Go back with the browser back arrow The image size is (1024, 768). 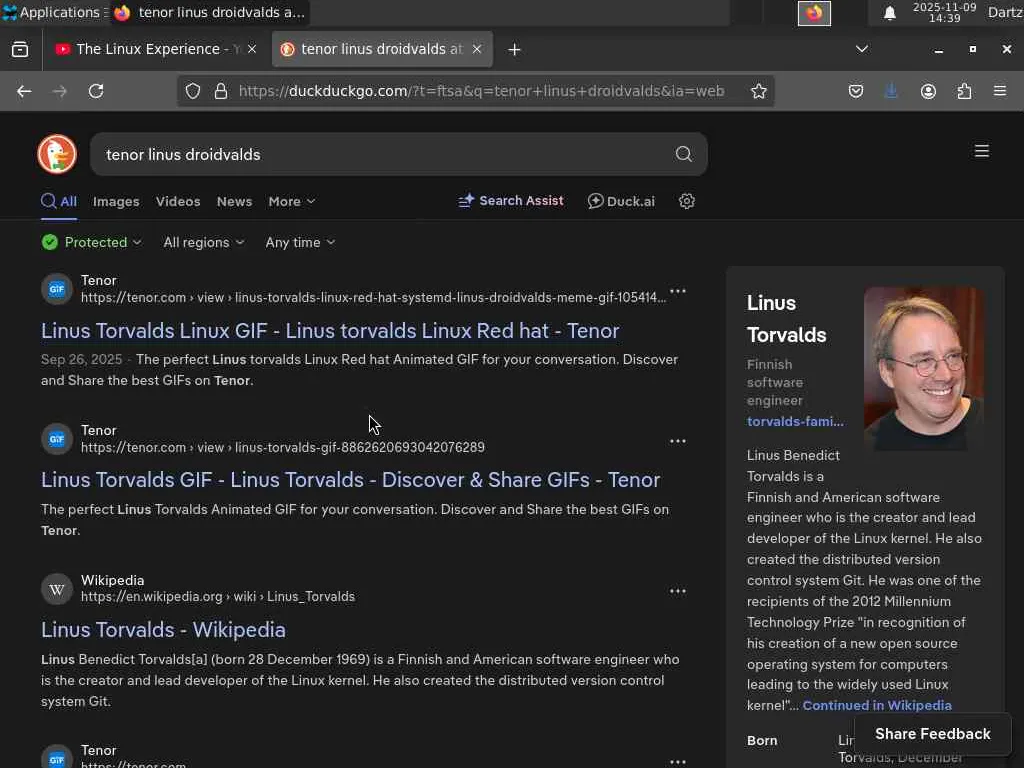pyautogui.click(x=24, y=91)
